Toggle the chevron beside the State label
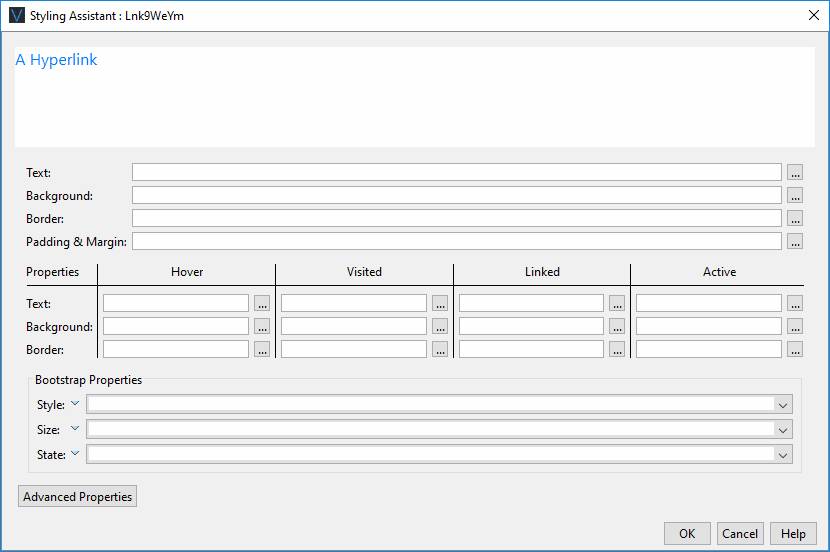Viewport: 830px width, 552px height. coord(75,453)
